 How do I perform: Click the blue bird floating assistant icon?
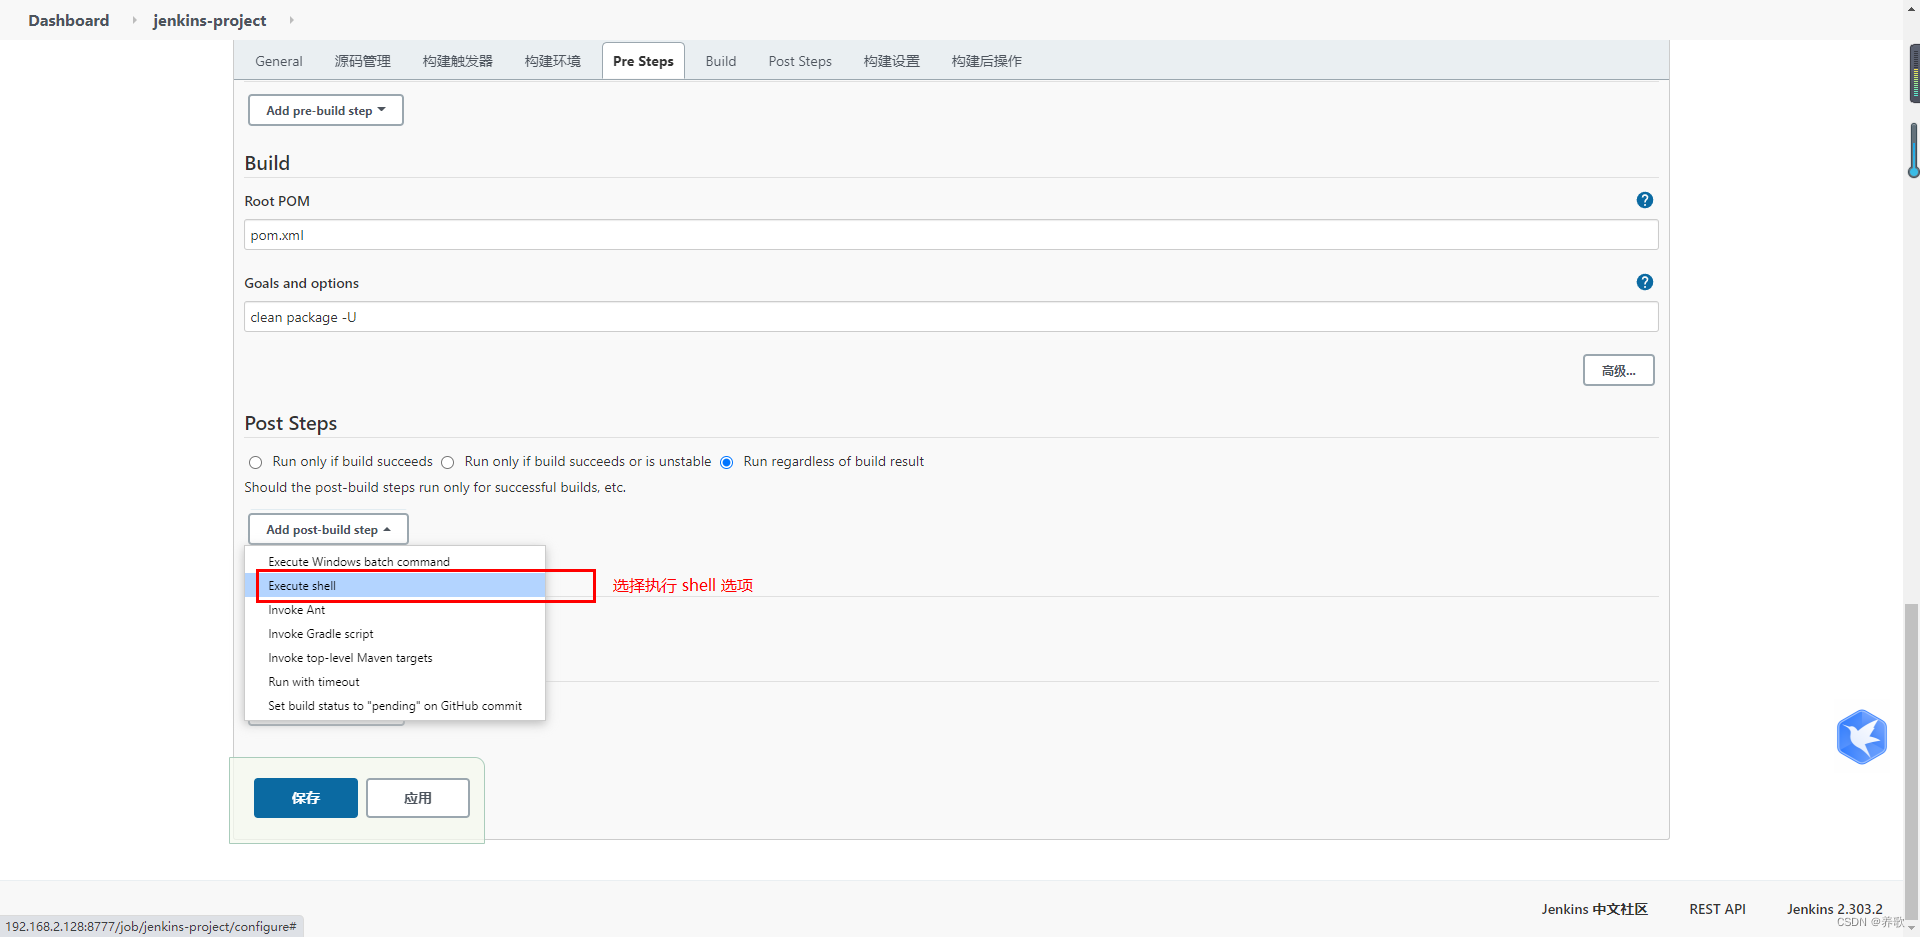tap(1861, 737)
